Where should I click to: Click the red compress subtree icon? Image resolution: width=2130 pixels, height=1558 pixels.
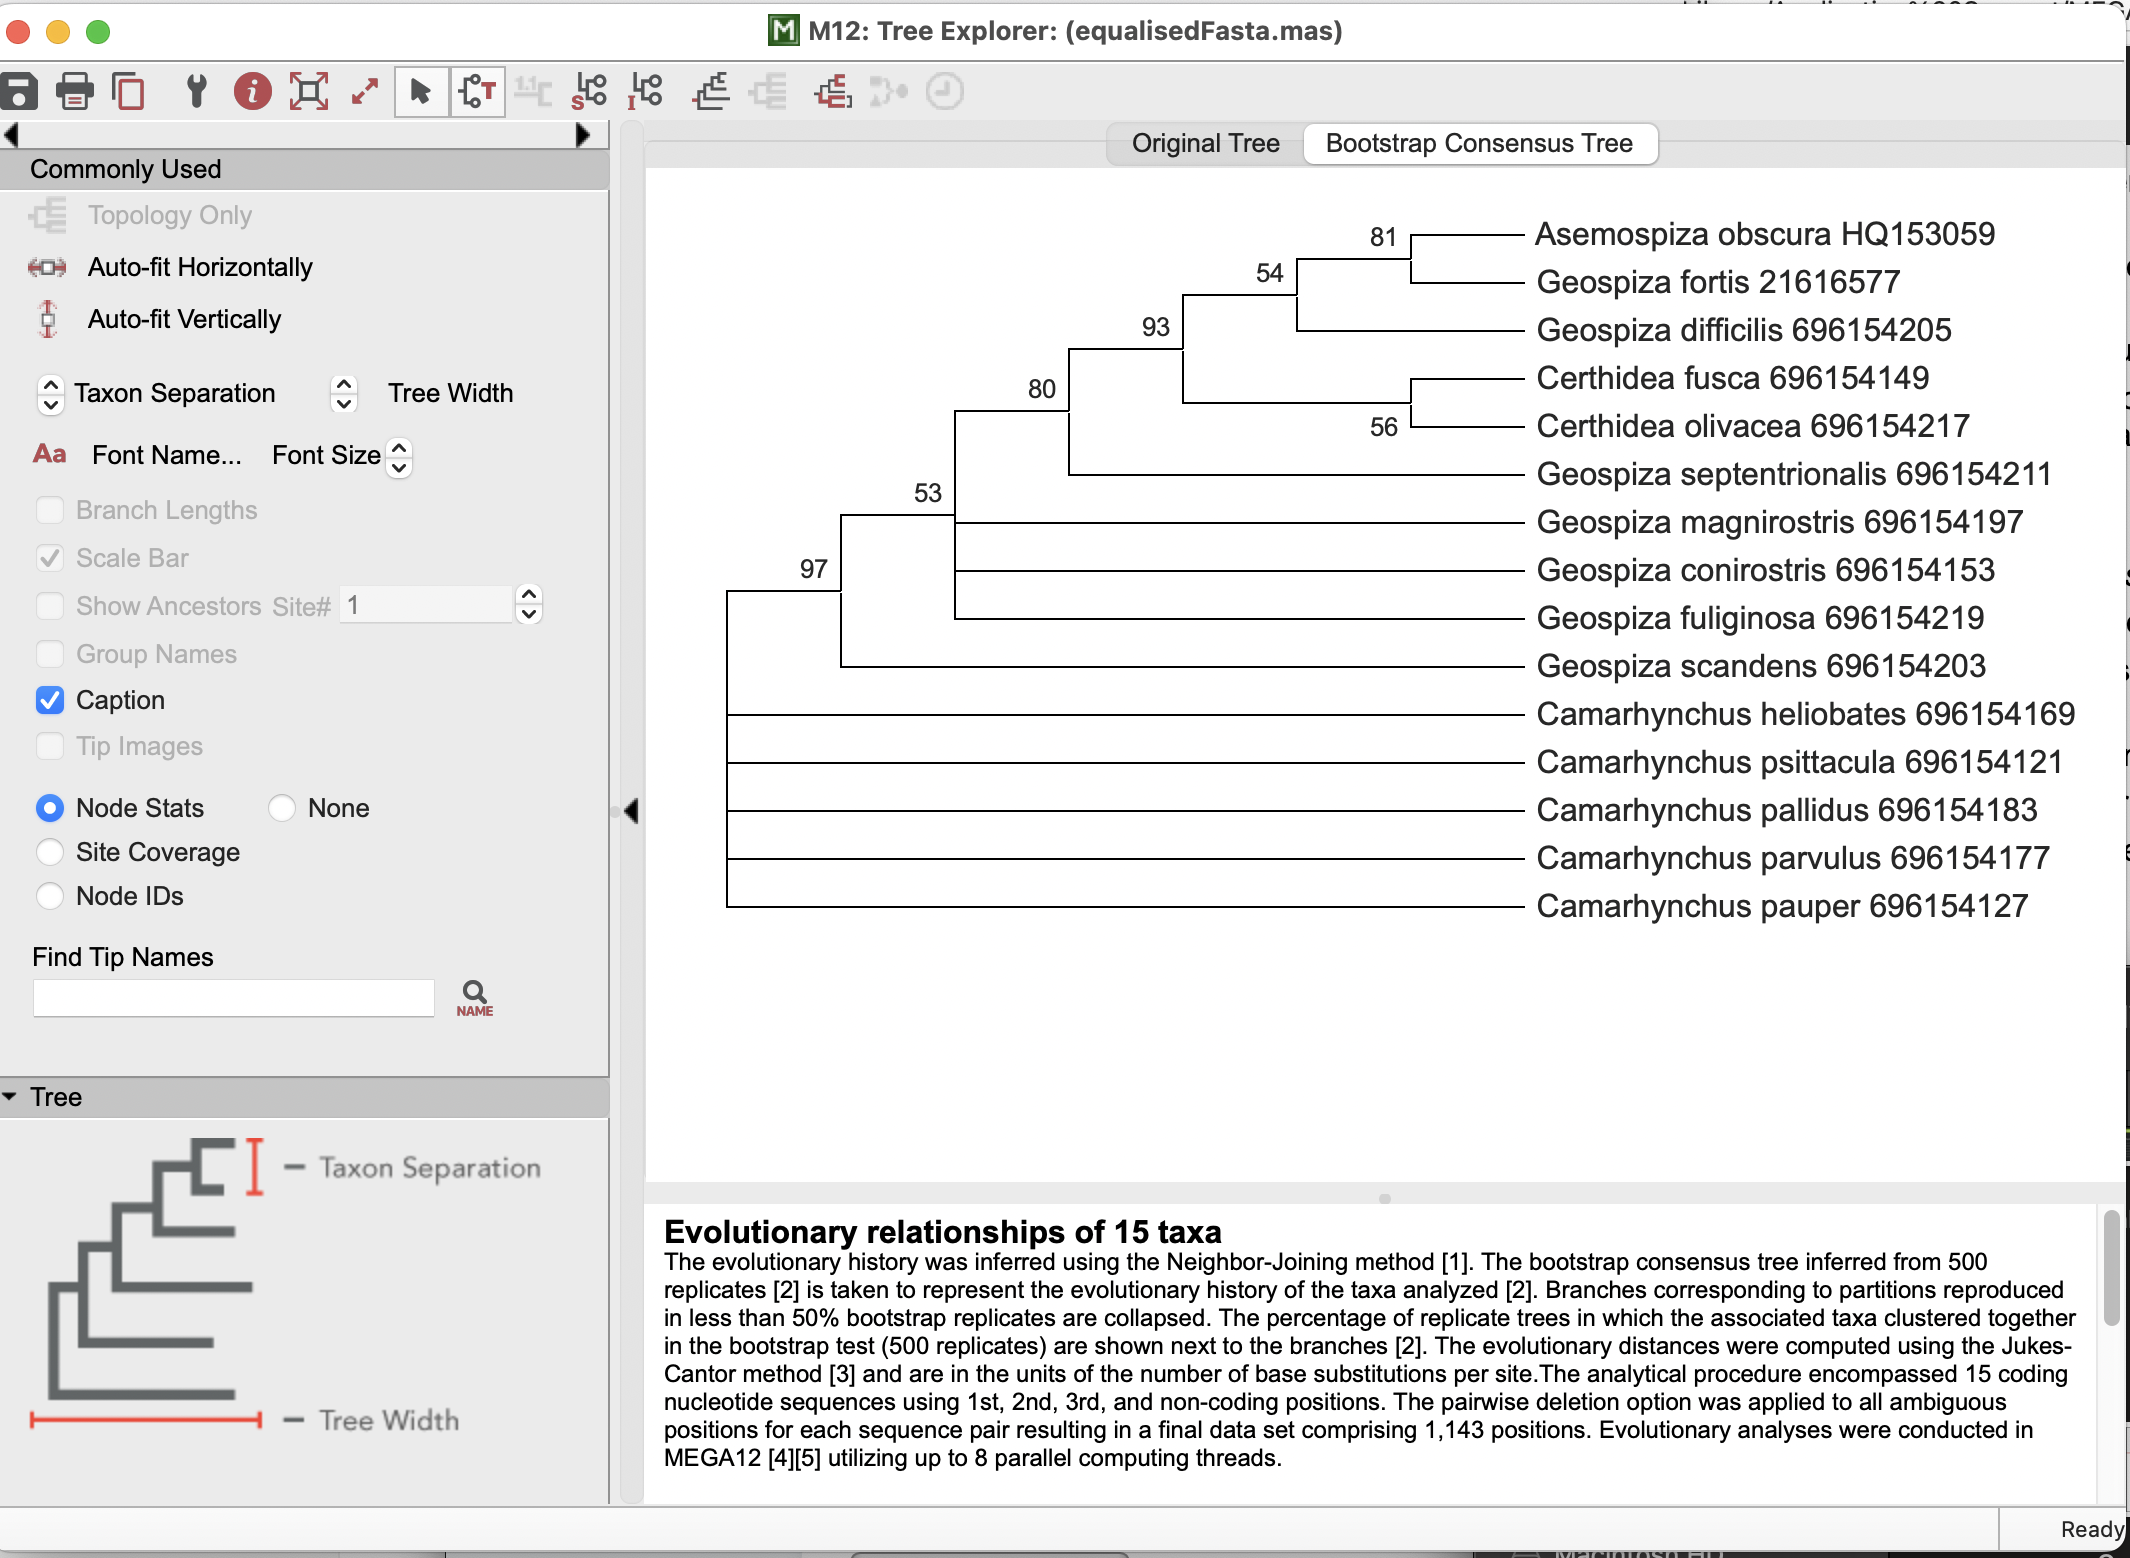click(x=833, y=91)
